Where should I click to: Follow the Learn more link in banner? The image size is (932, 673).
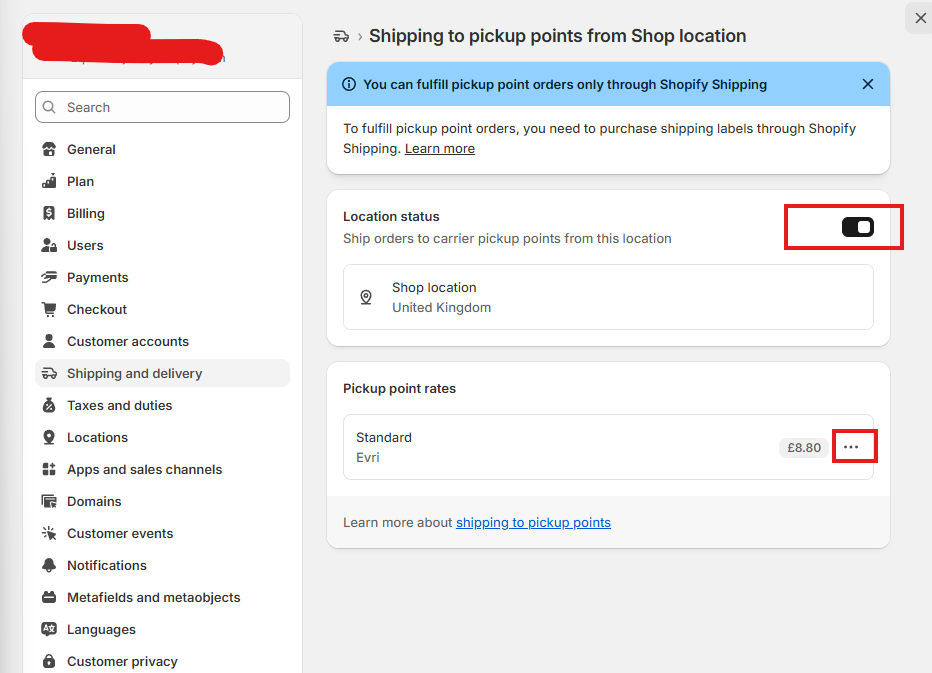click(440, 149)
